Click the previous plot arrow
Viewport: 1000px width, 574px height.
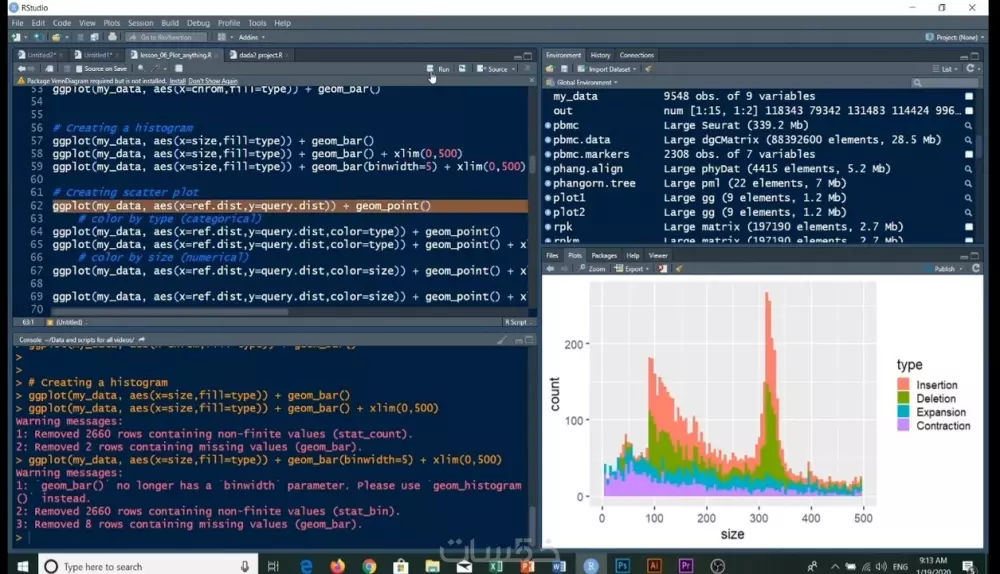tap(550, 269)
